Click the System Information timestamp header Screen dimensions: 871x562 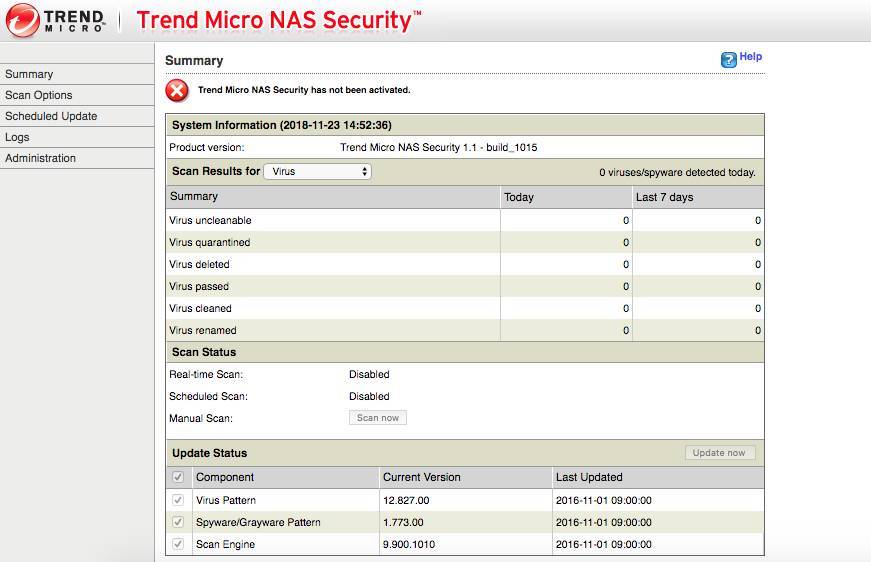pos(282,126)
